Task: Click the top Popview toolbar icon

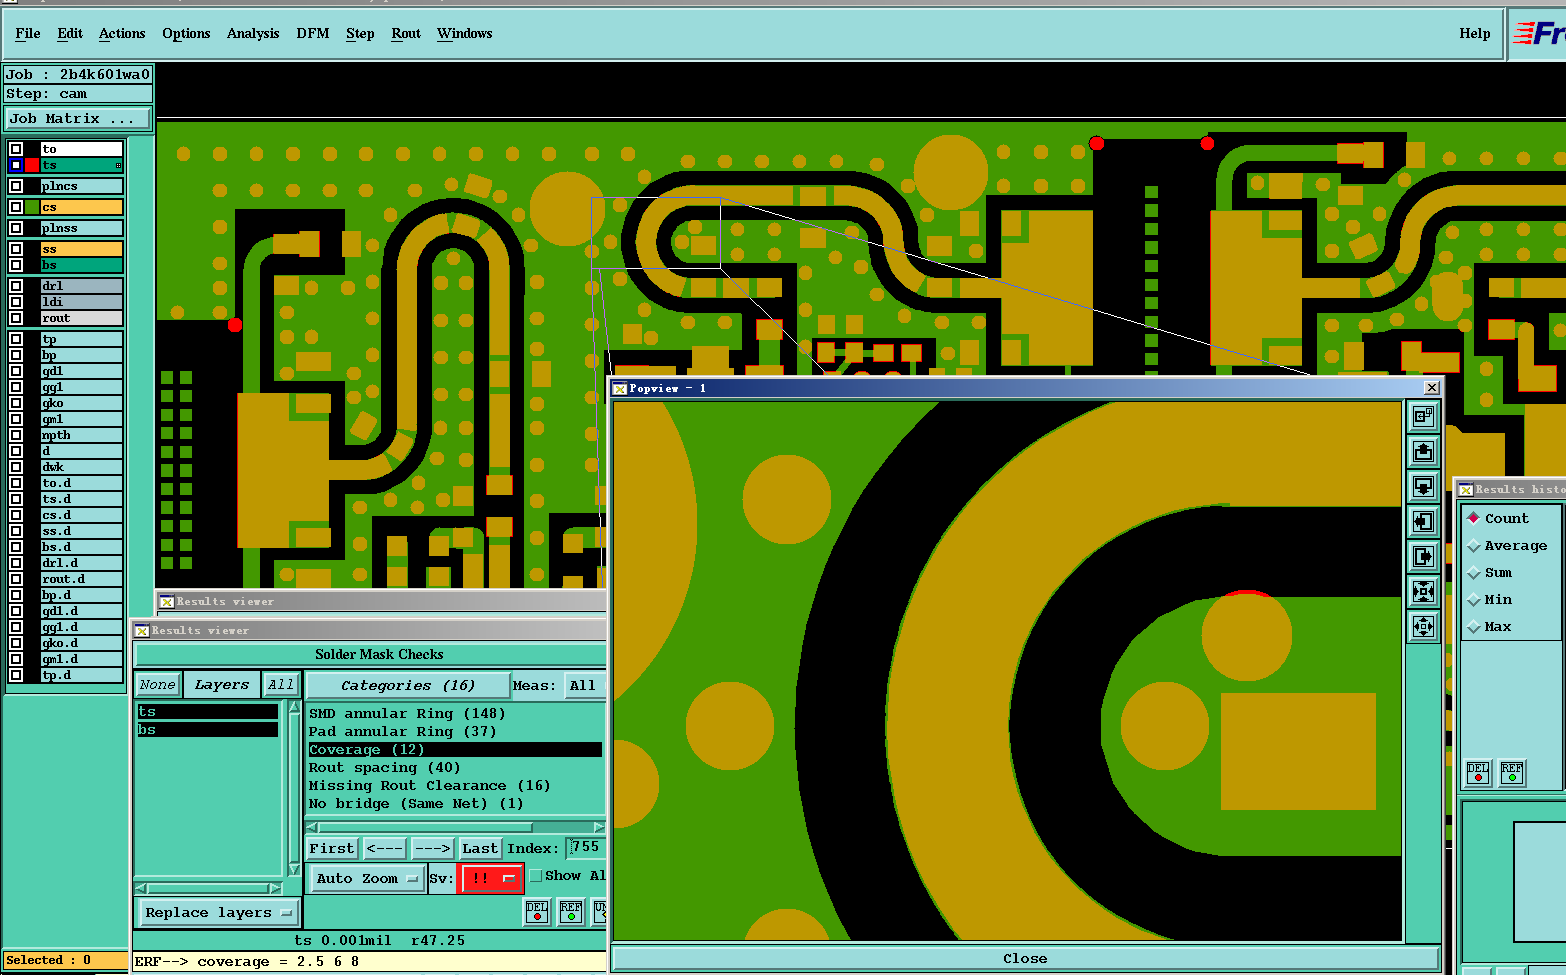Action: 1423,415
